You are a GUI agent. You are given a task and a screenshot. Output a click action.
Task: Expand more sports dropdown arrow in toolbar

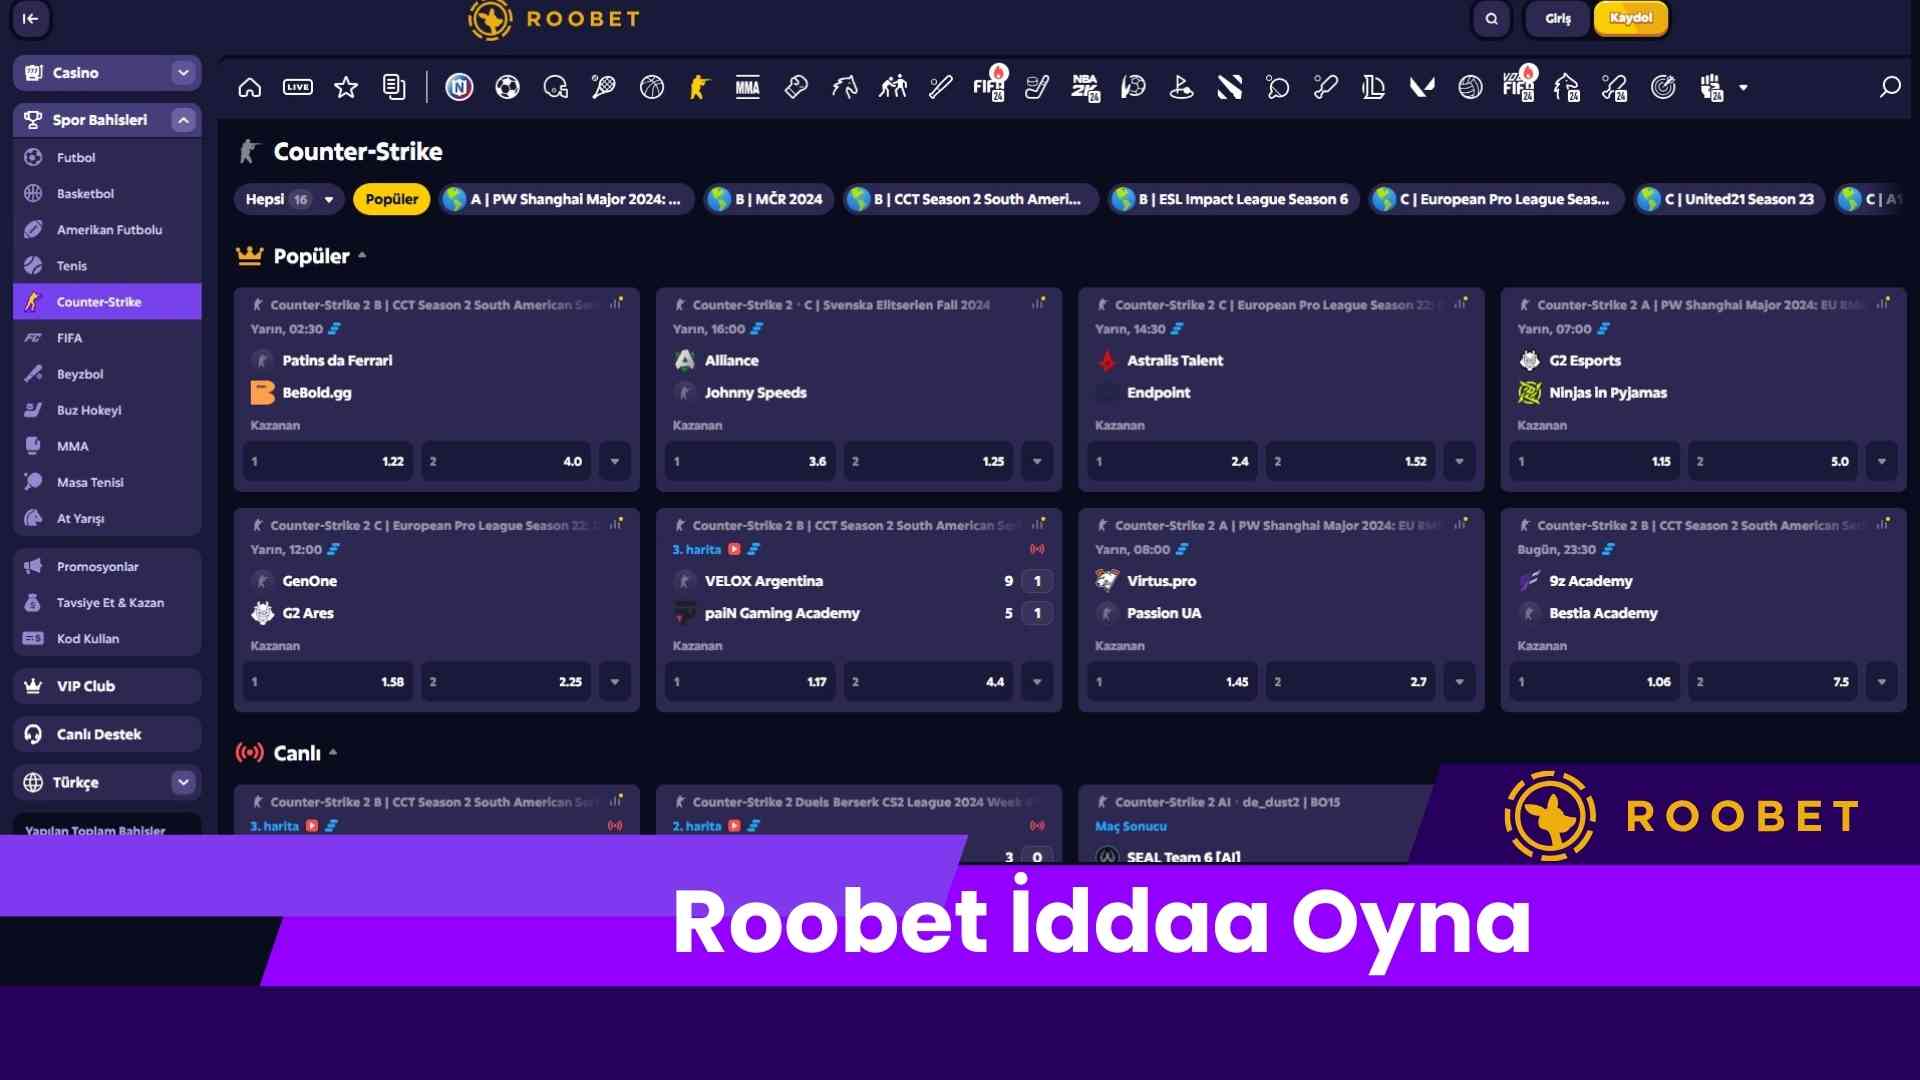click(x=1743, y=88)
